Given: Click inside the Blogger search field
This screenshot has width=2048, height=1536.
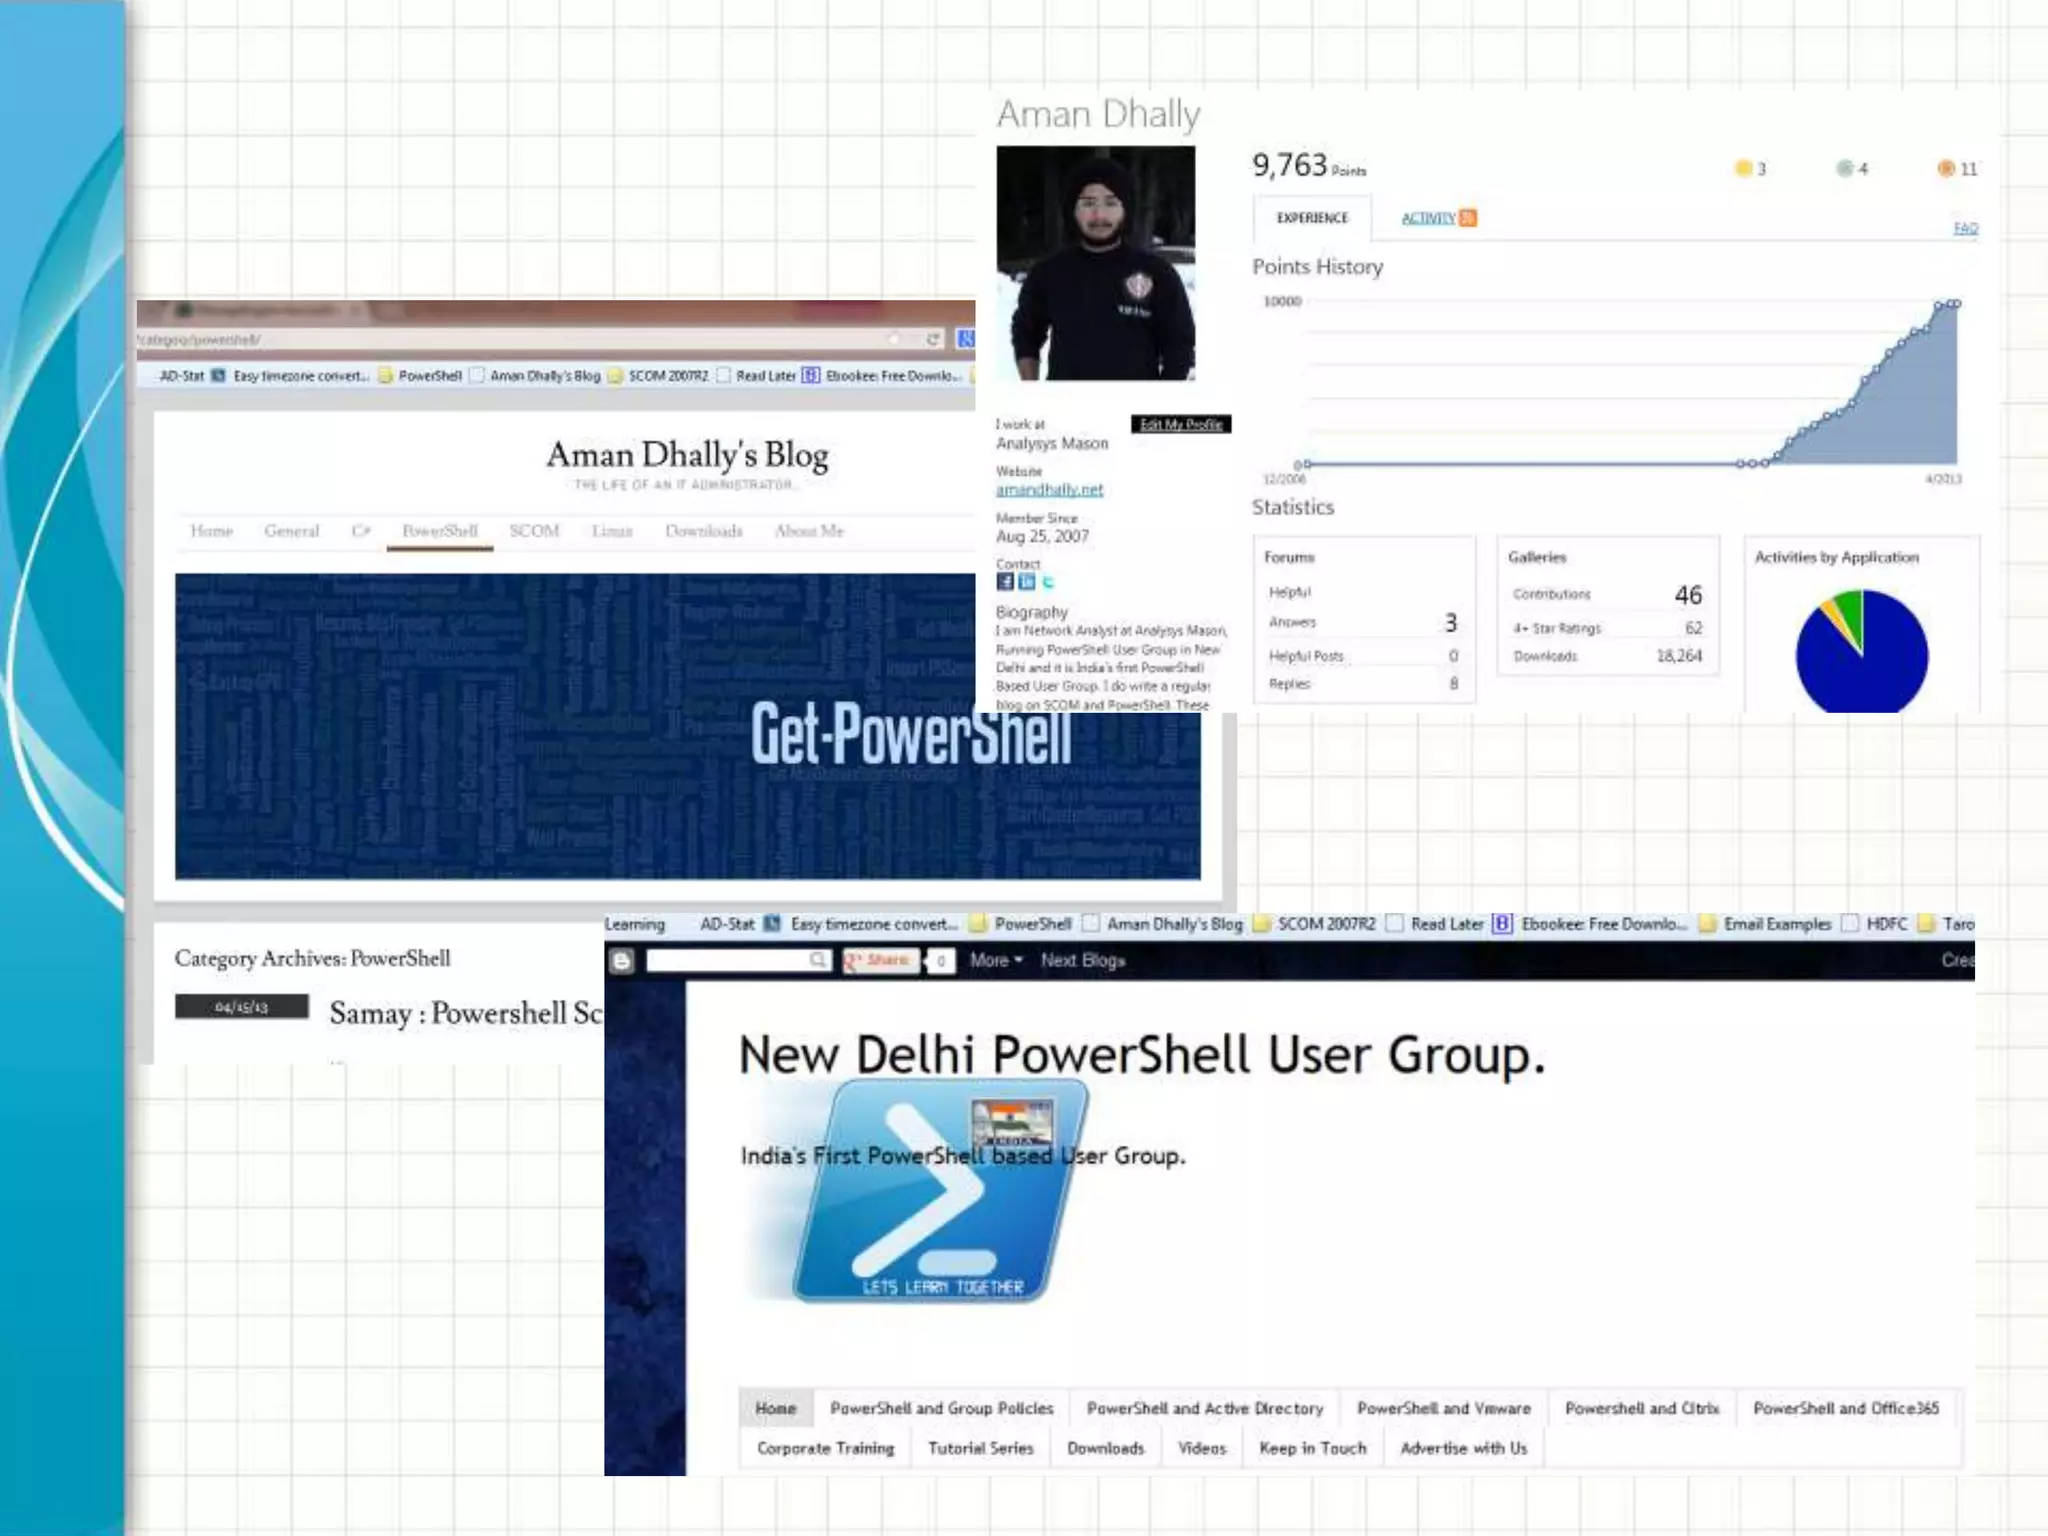Looking at the screenshot, I should coord(727,961).
